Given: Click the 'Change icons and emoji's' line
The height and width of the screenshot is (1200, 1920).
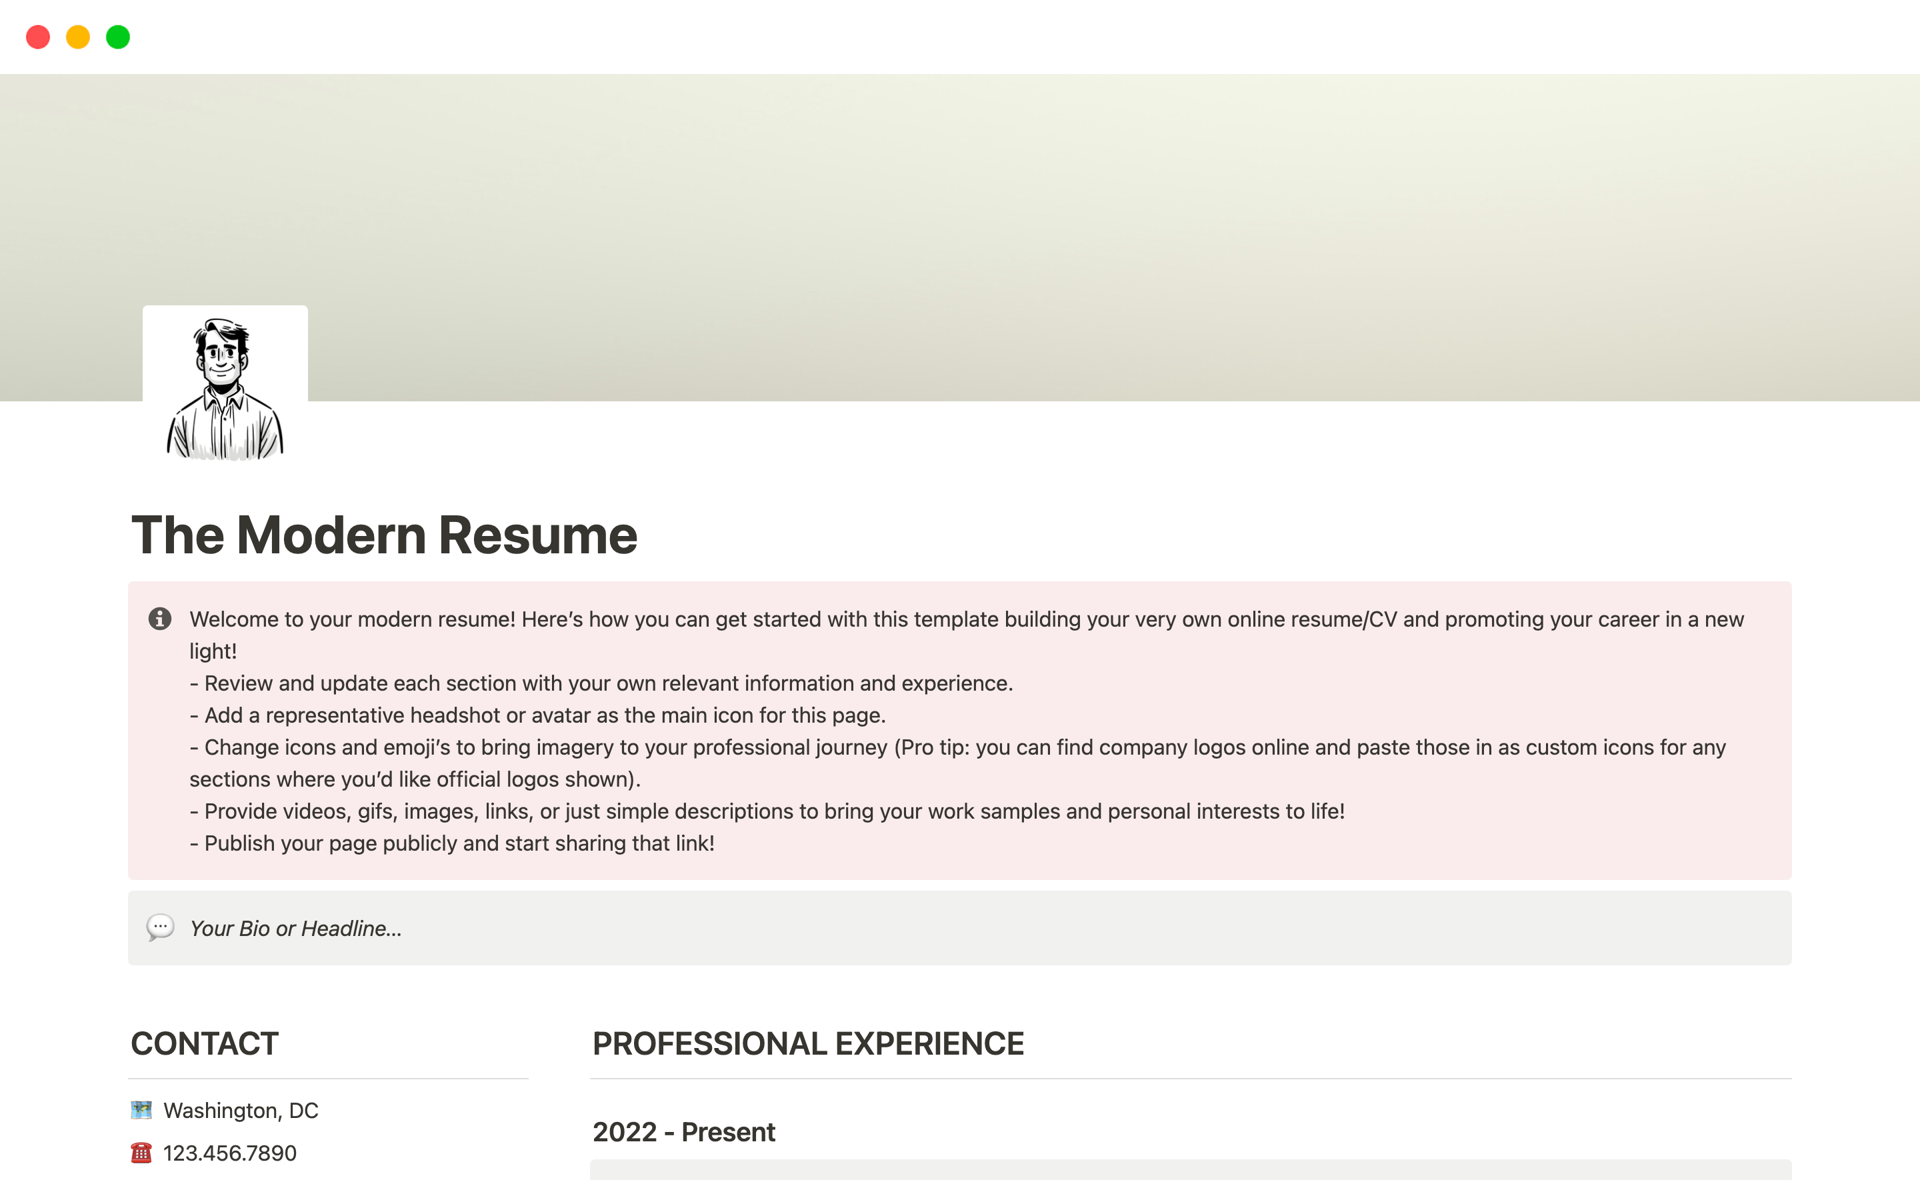Looking at the screenshot, I should 958,763.
